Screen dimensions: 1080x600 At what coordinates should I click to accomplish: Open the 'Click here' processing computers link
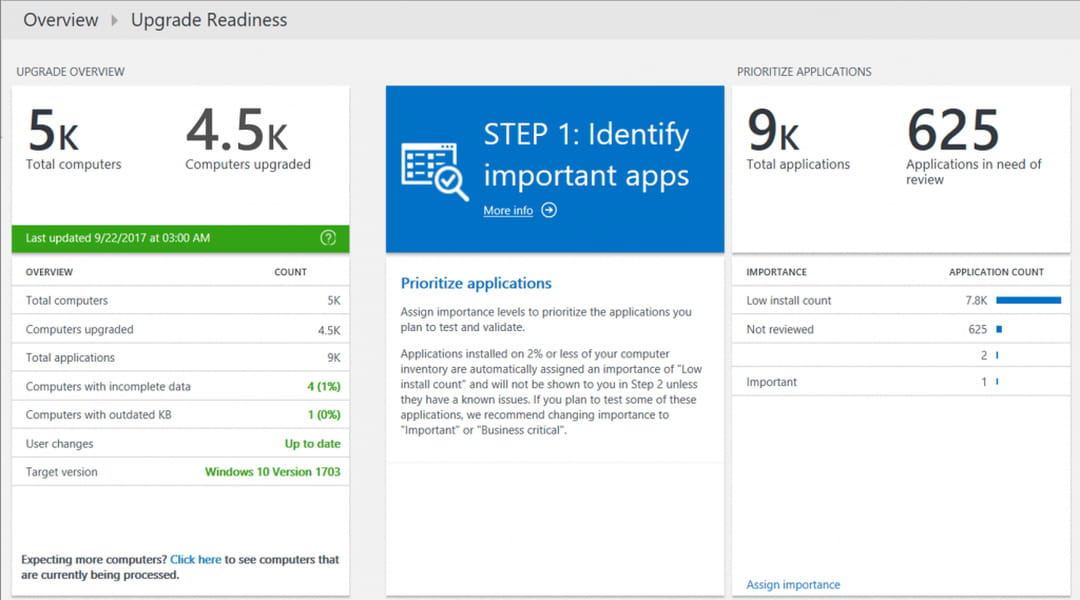pyautogui.click(x=196, y=560)
